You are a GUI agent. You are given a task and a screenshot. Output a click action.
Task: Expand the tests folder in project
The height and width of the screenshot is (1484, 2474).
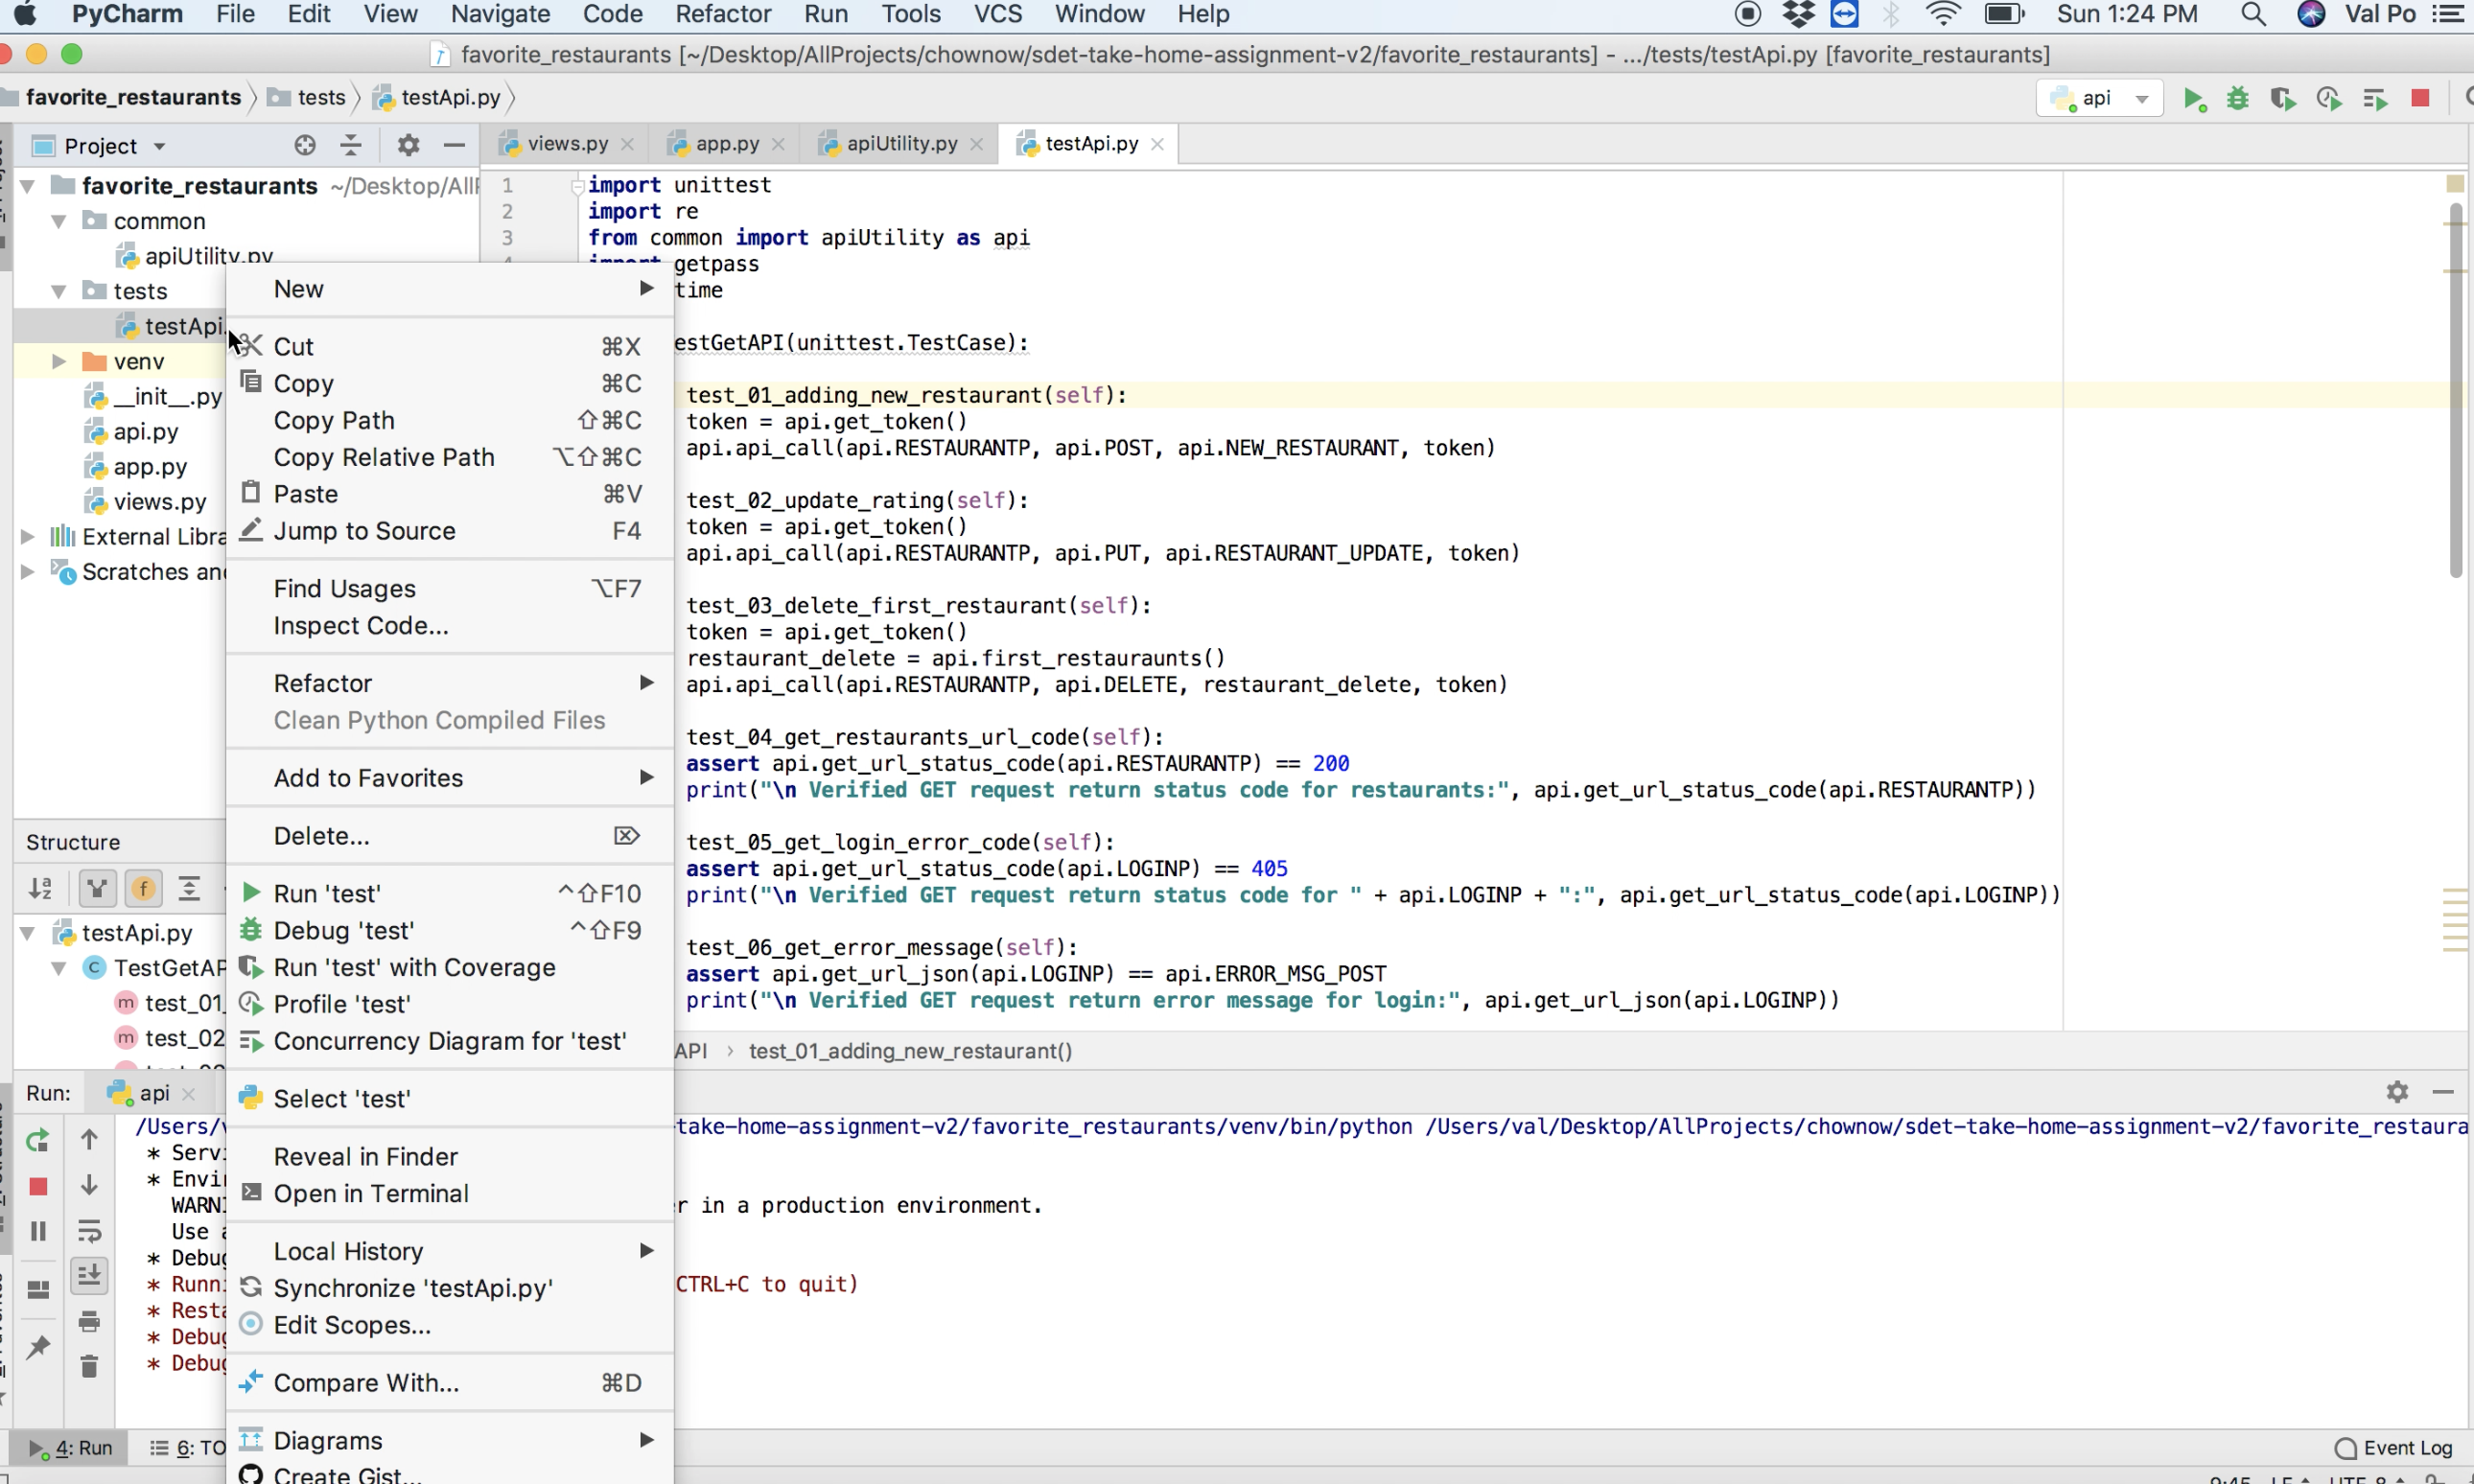pyautogui.click(x=58, y=290)
